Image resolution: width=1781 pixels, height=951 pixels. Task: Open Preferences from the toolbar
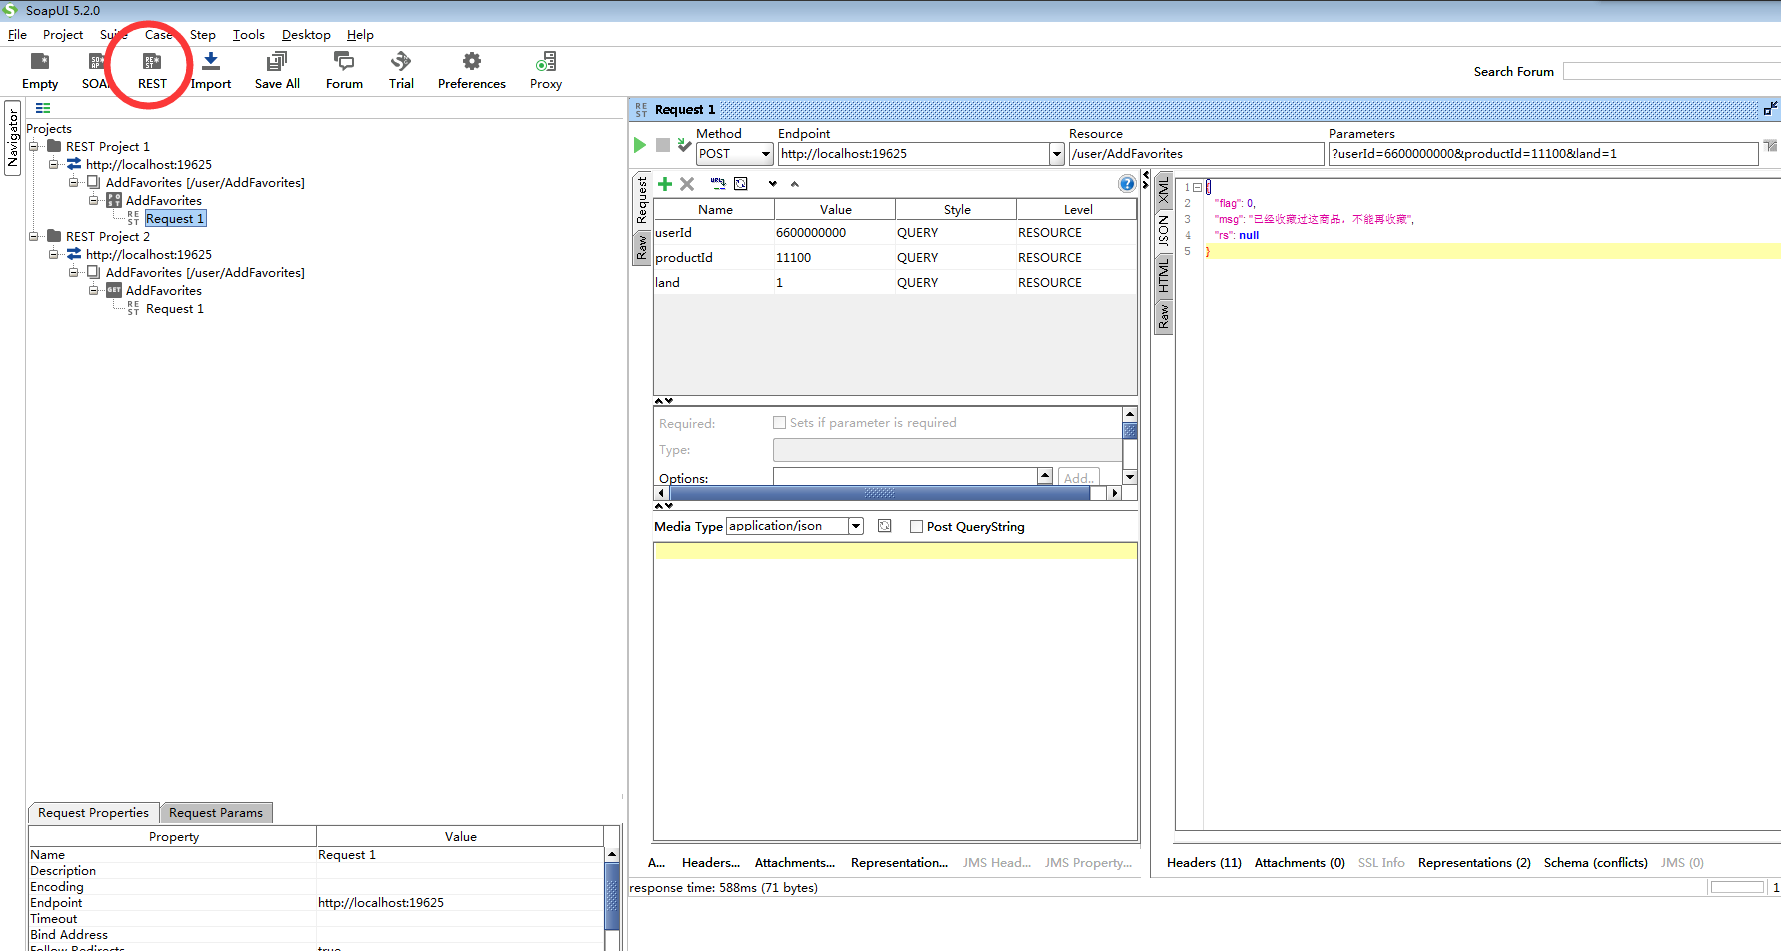click(472, 70)
